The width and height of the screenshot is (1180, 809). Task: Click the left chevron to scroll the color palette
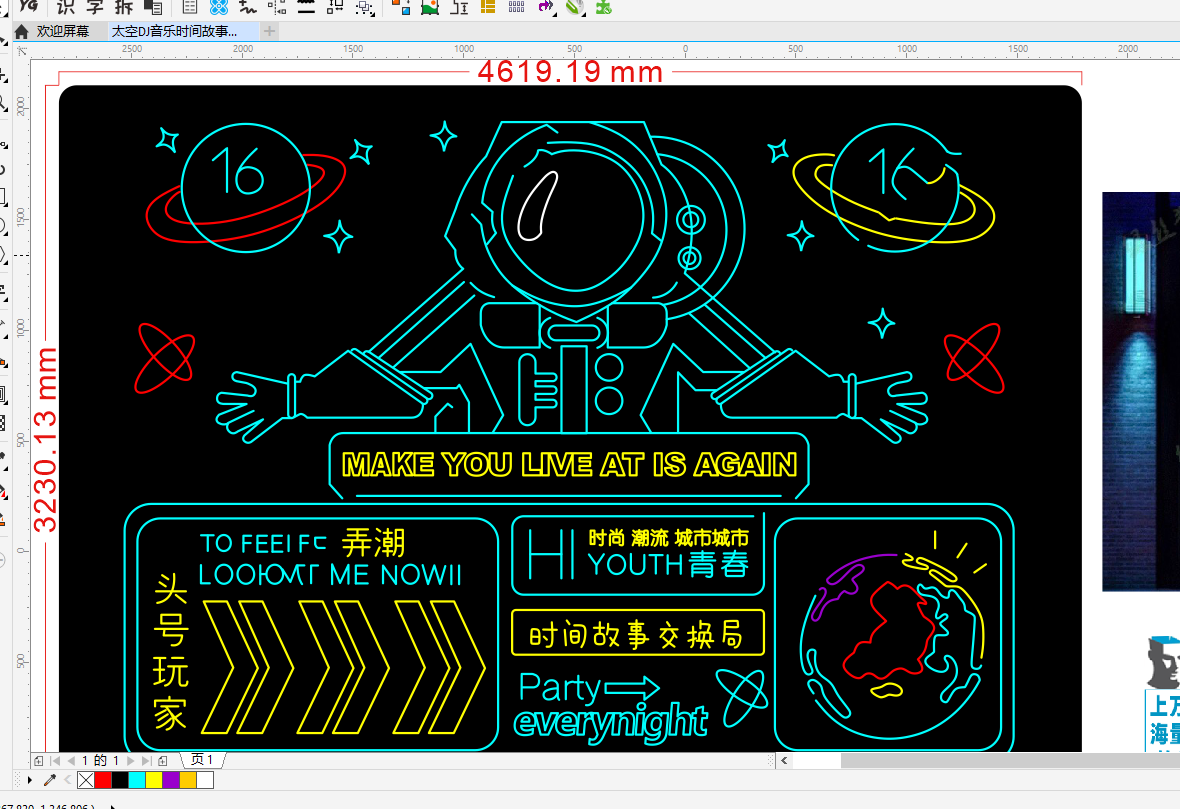(x=67, y=780)
